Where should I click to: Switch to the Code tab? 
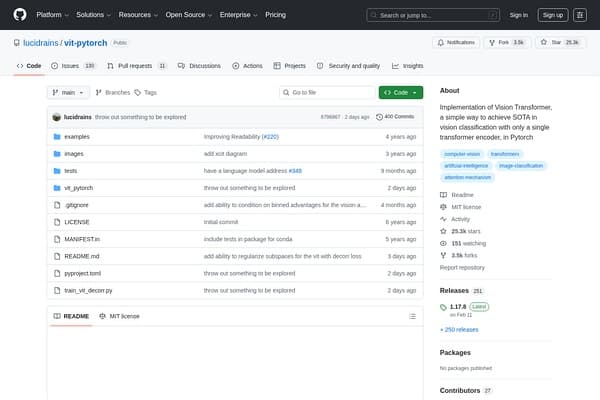(x=29, y=66)
